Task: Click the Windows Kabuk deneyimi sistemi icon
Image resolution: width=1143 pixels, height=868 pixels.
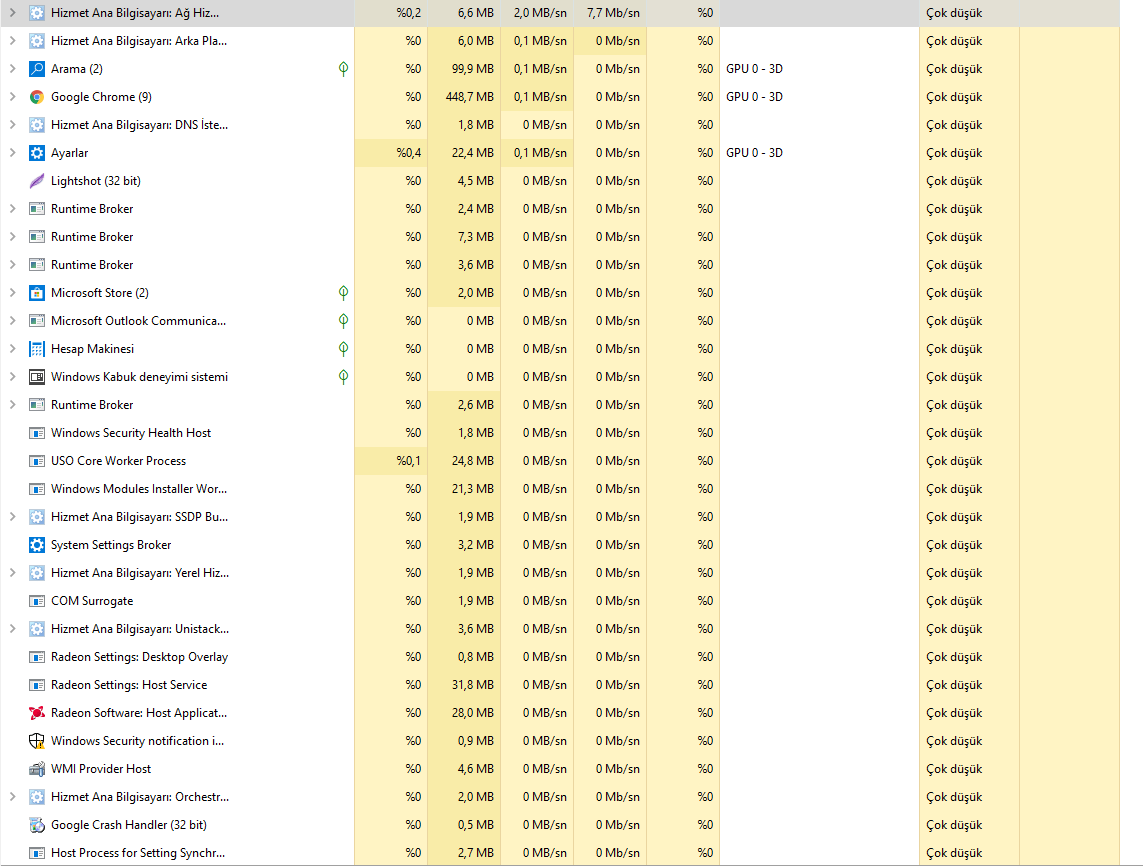Action: tap(36, 377)
